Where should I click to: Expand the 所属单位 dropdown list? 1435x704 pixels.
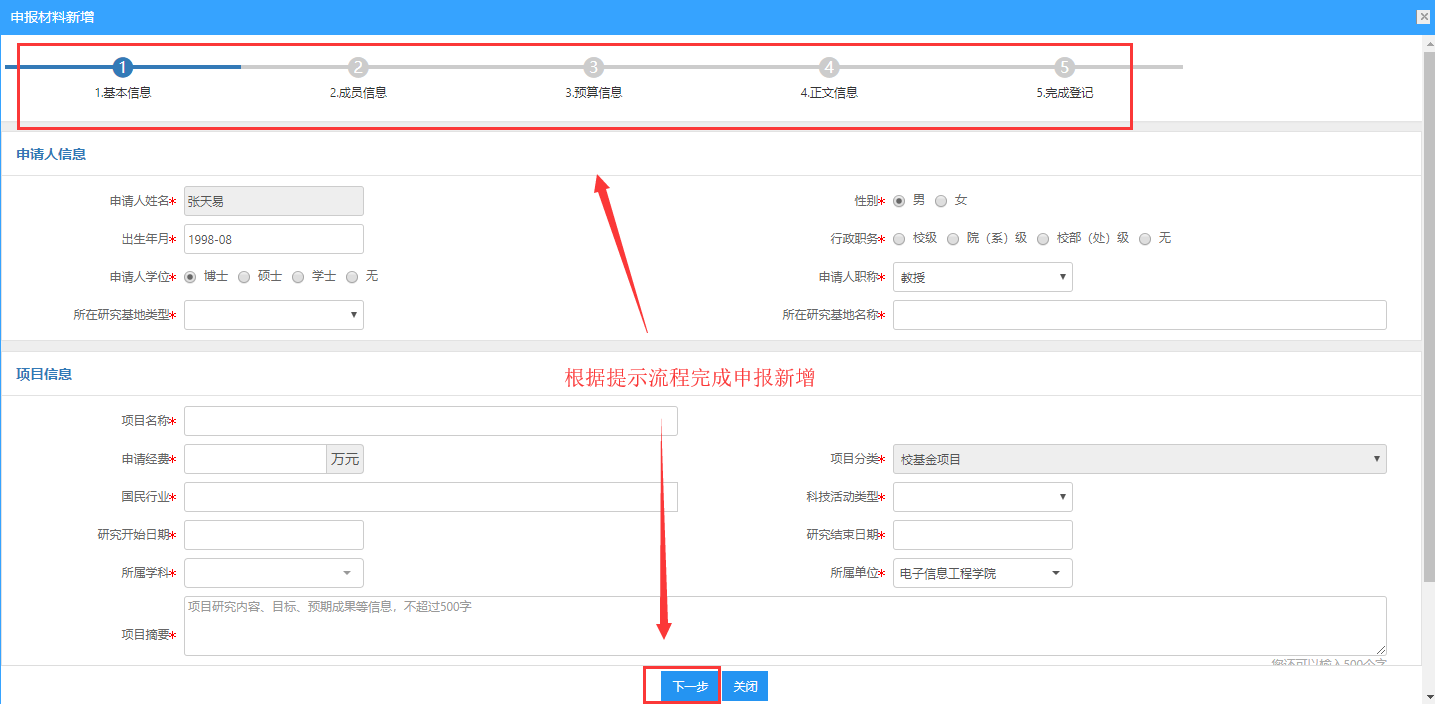[x=982, y=573]
